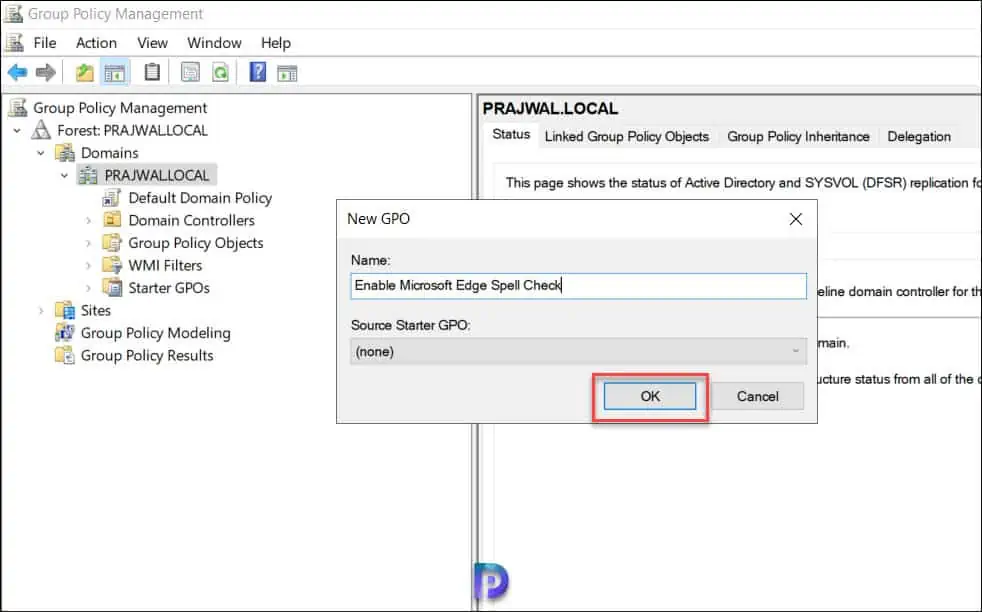Collapse the Domains node
Image resolution: width=982 pixels, height=612 pixels.
41,153
